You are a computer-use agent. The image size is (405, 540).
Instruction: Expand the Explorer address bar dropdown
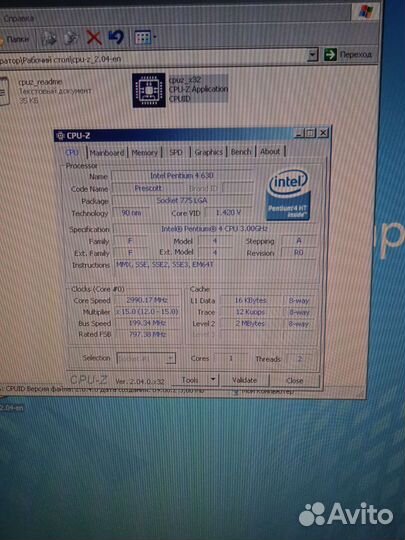(312, 55)
